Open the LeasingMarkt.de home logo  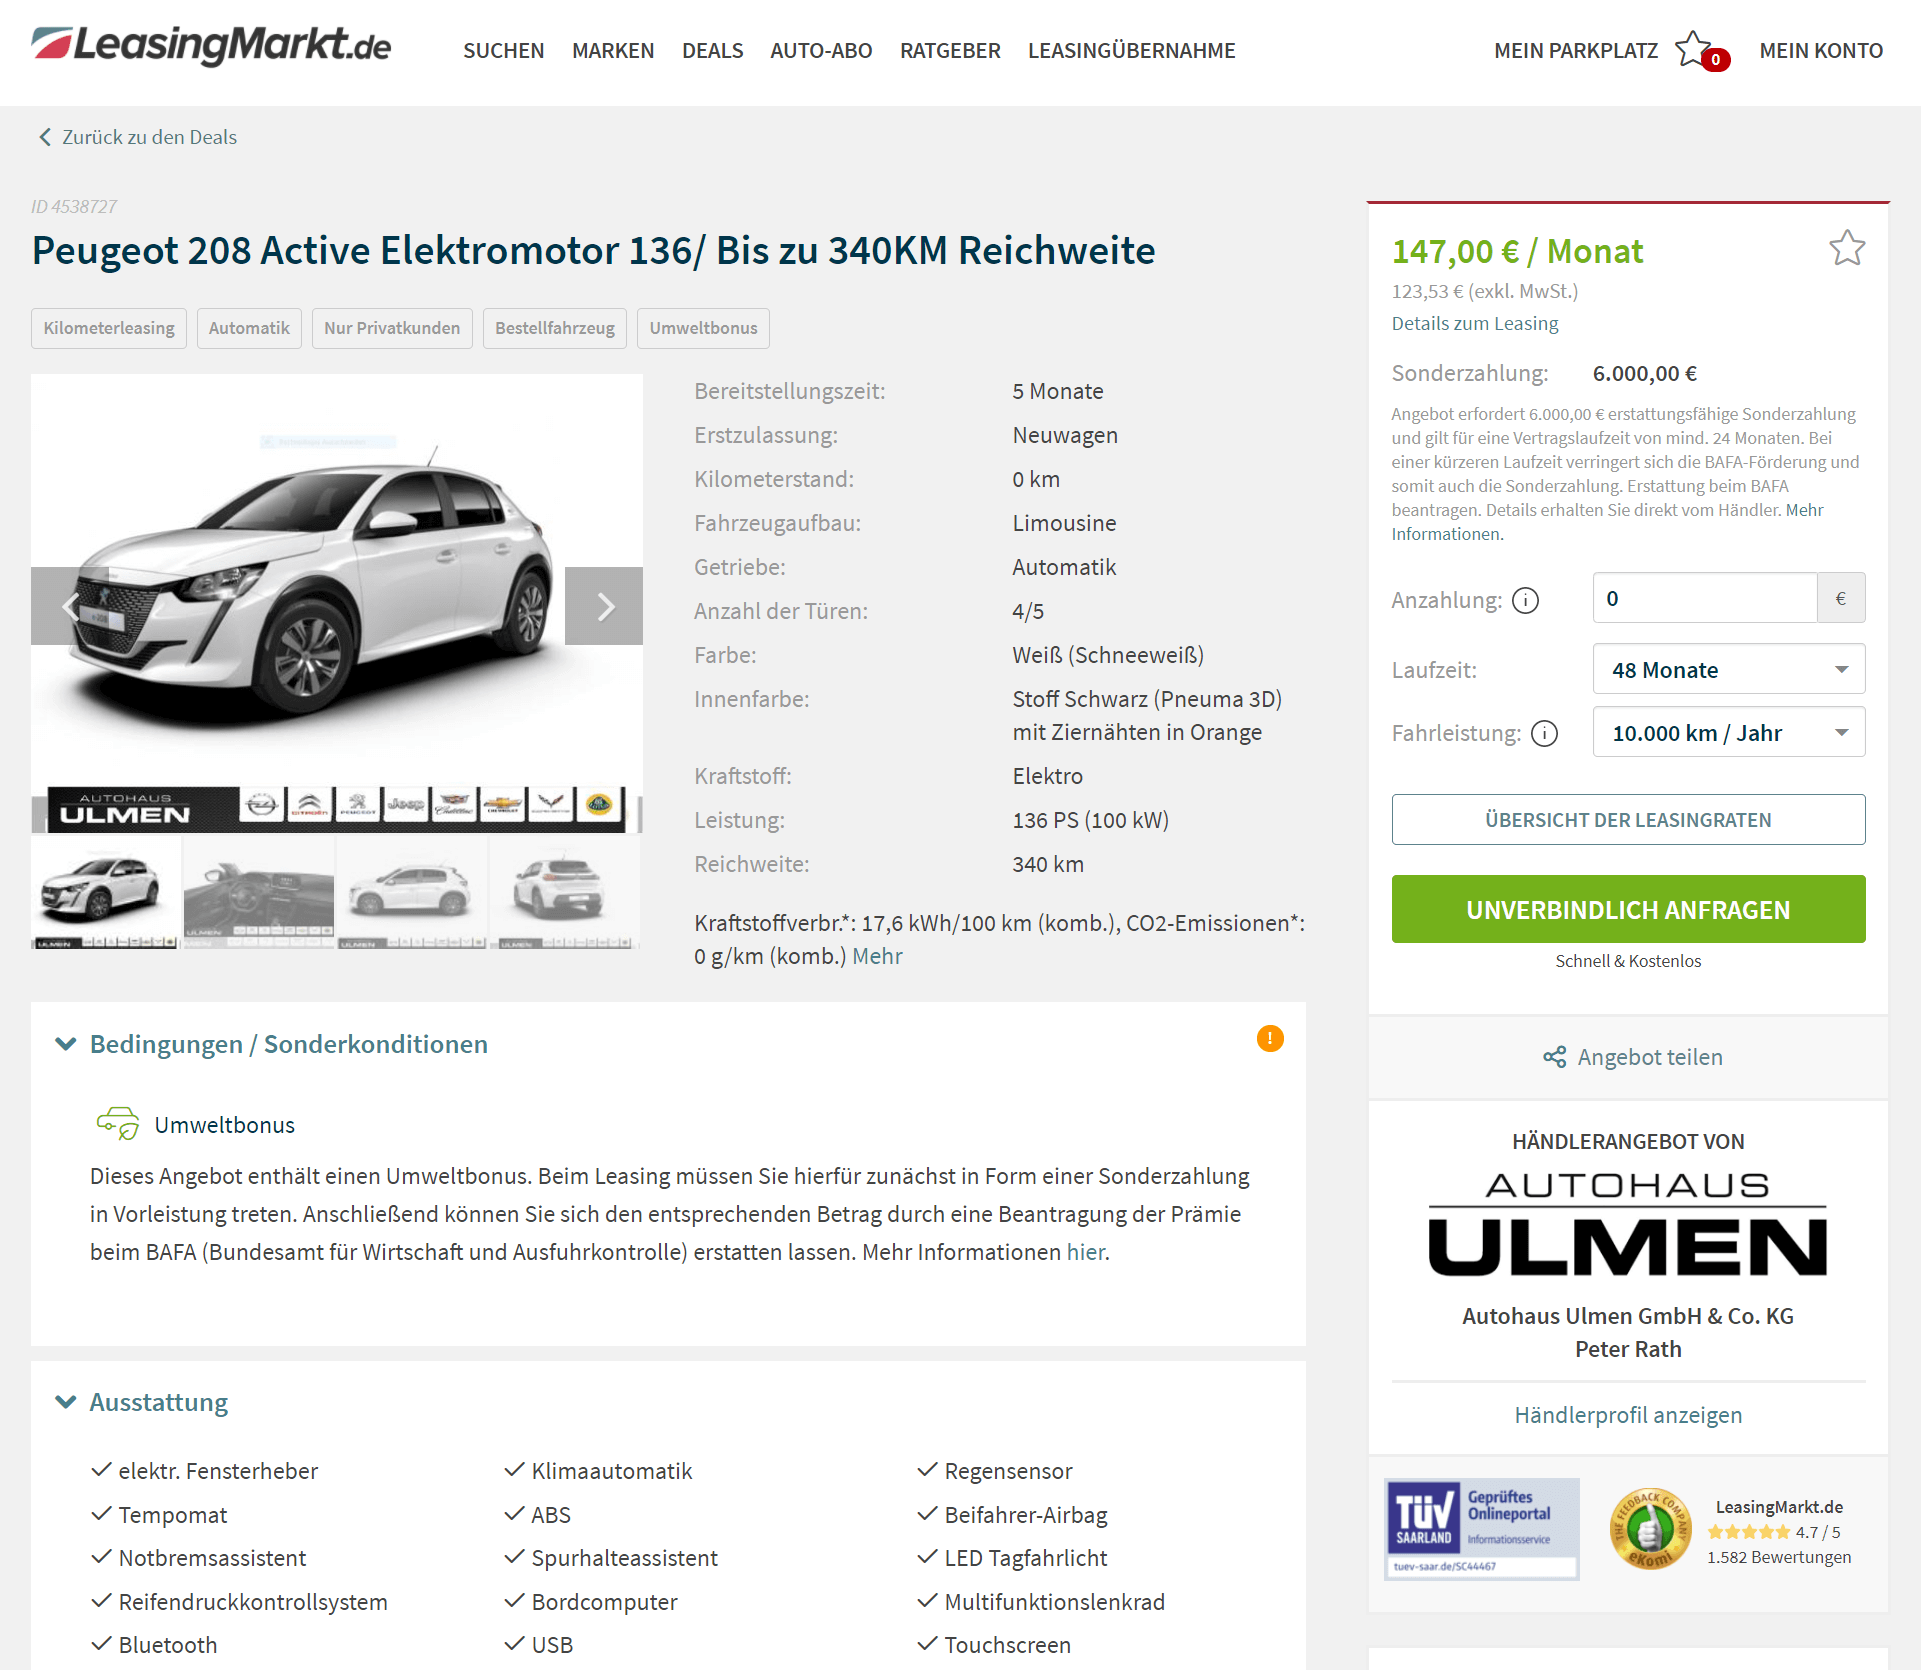tap(211, 45)
